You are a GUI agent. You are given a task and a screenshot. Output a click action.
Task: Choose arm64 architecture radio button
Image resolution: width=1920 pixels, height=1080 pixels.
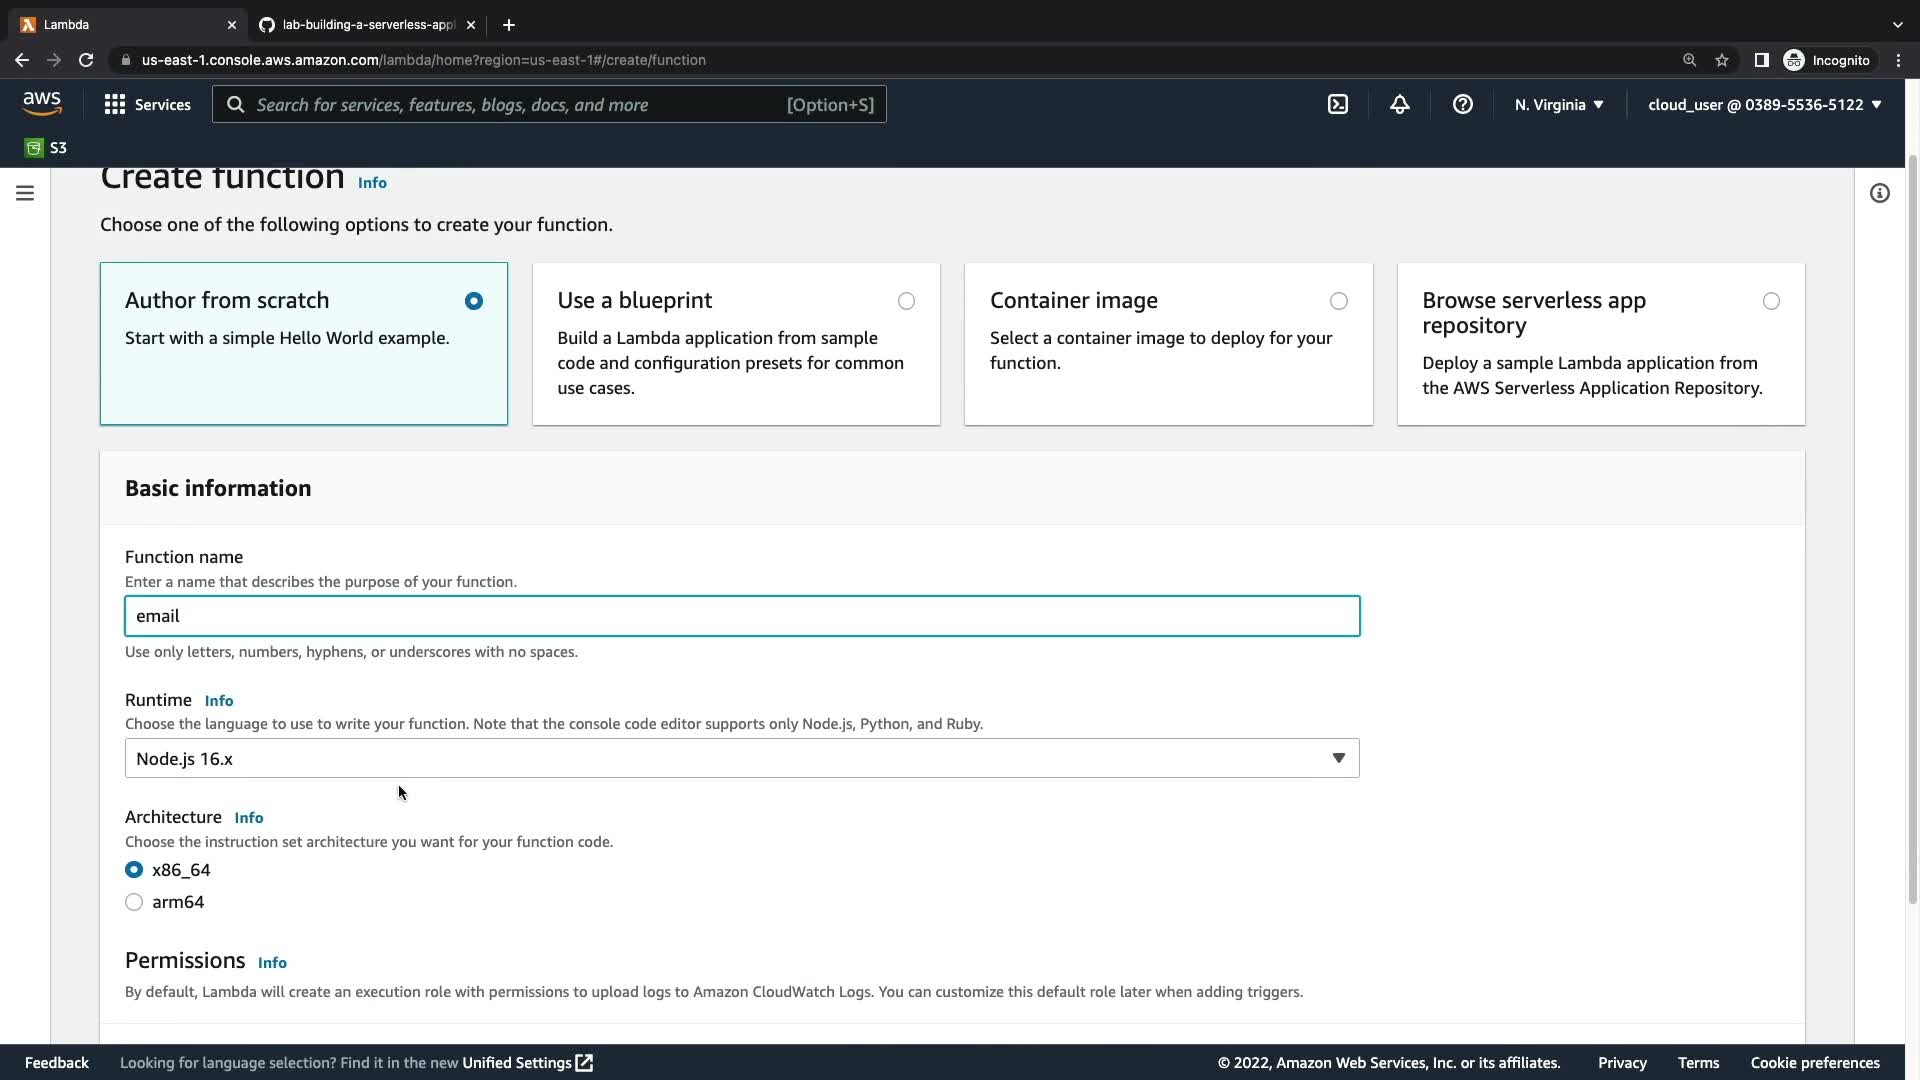[x=134, y=902]
